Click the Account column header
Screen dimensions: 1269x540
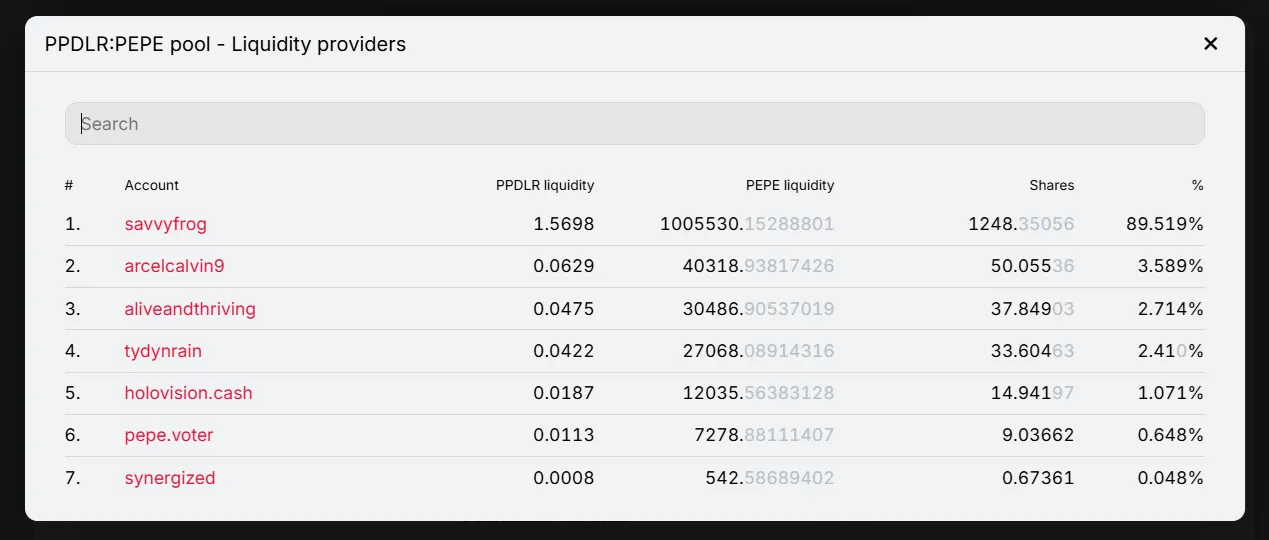click(x=152, y=185)
